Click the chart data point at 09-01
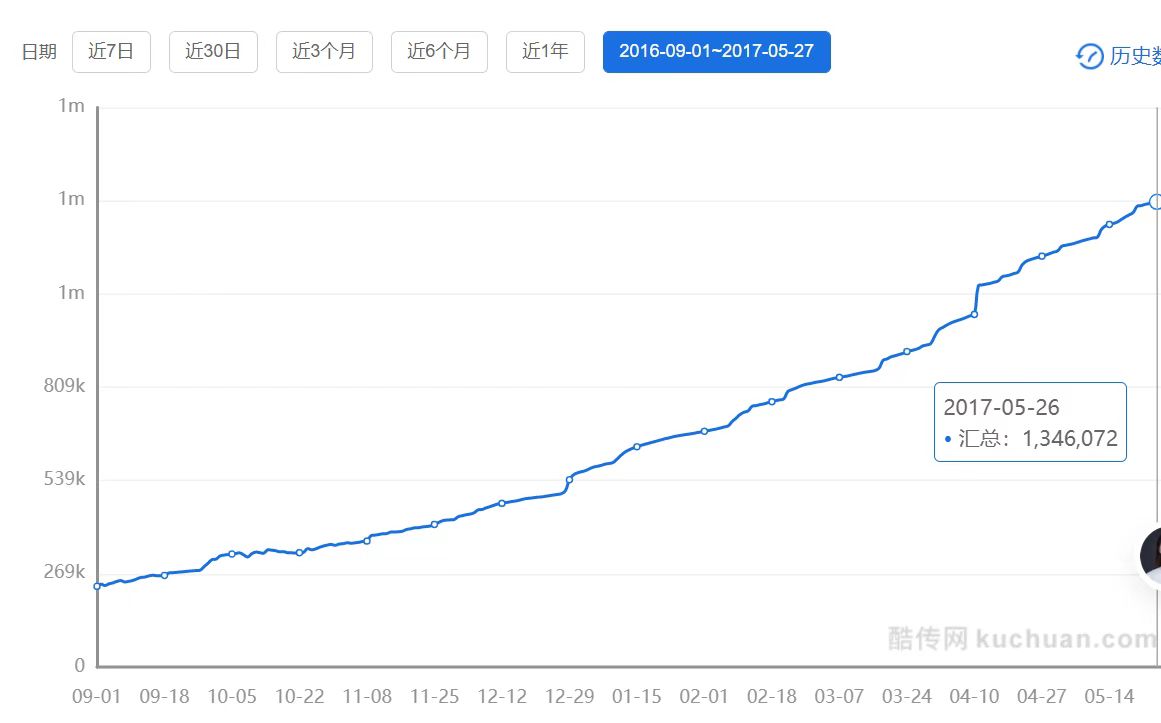1161x723 pixels. (x=97, y=586)
